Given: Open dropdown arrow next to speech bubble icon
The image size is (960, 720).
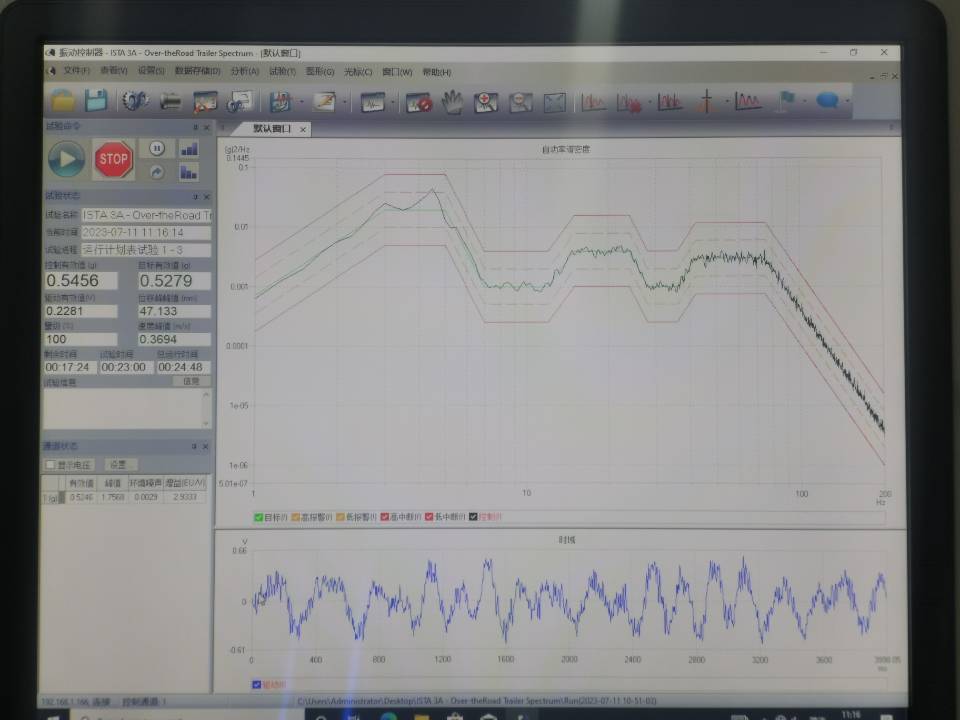Looking at the screenshot, I should [847, 101].
